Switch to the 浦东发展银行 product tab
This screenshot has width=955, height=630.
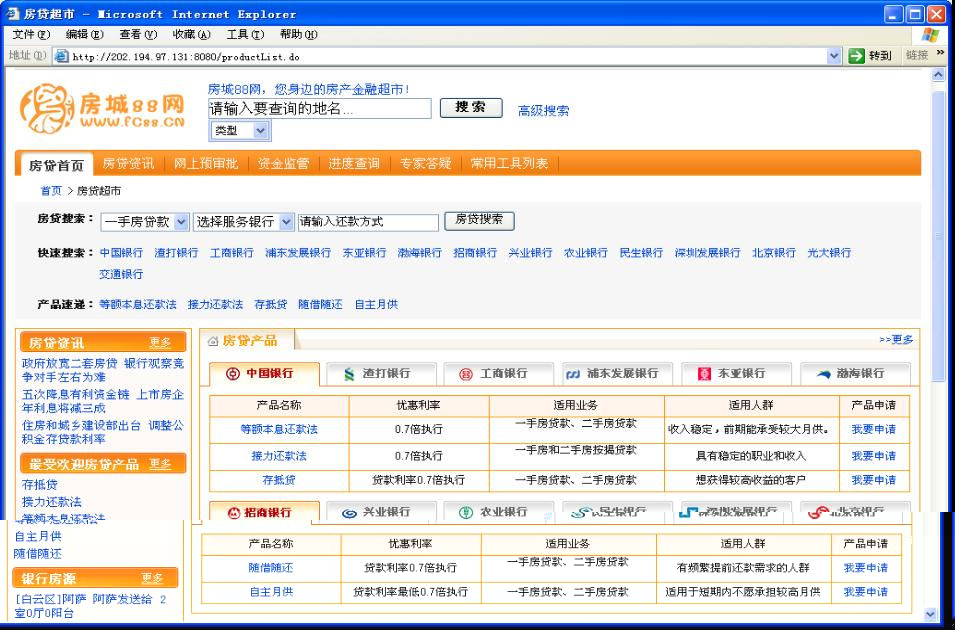pyautogui.click(x=617, y=374)
